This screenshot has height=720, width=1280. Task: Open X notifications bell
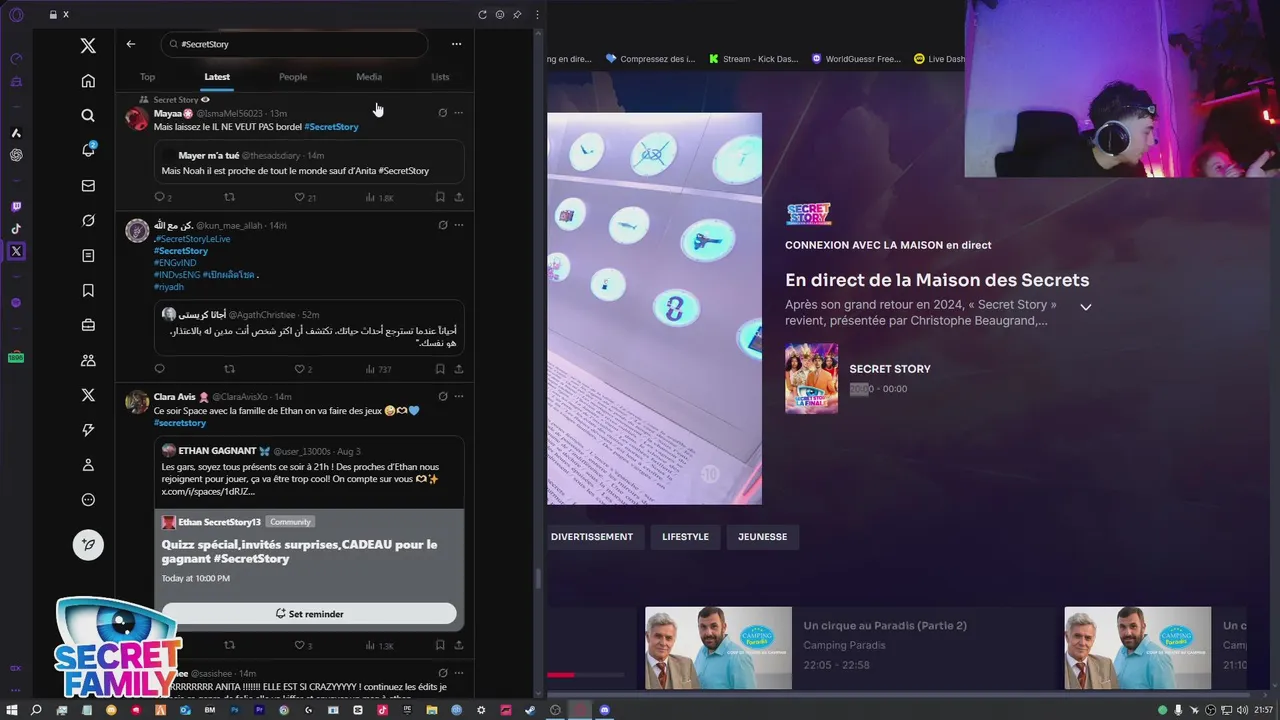pyautogui.click(x=88, y=150)
